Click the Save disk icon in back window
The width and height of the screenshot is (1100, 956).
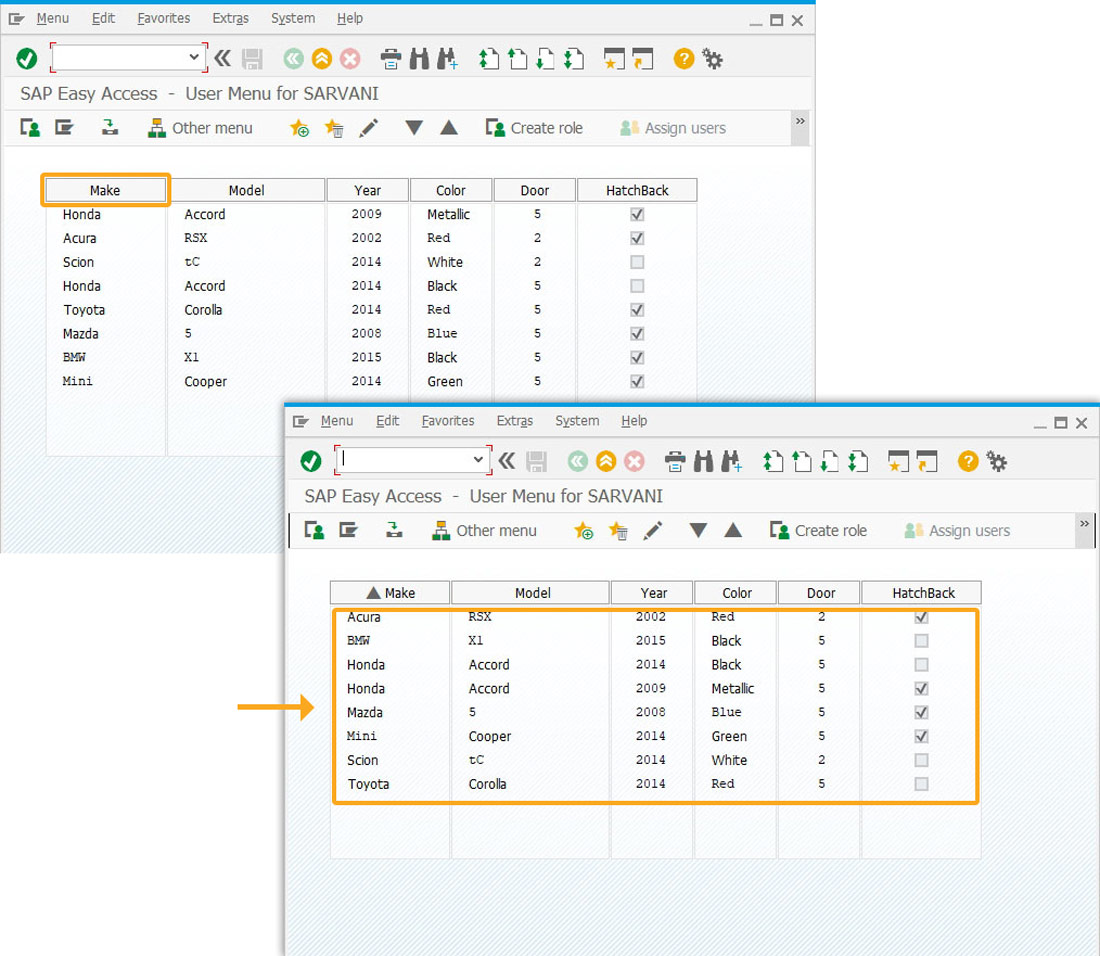252,59
